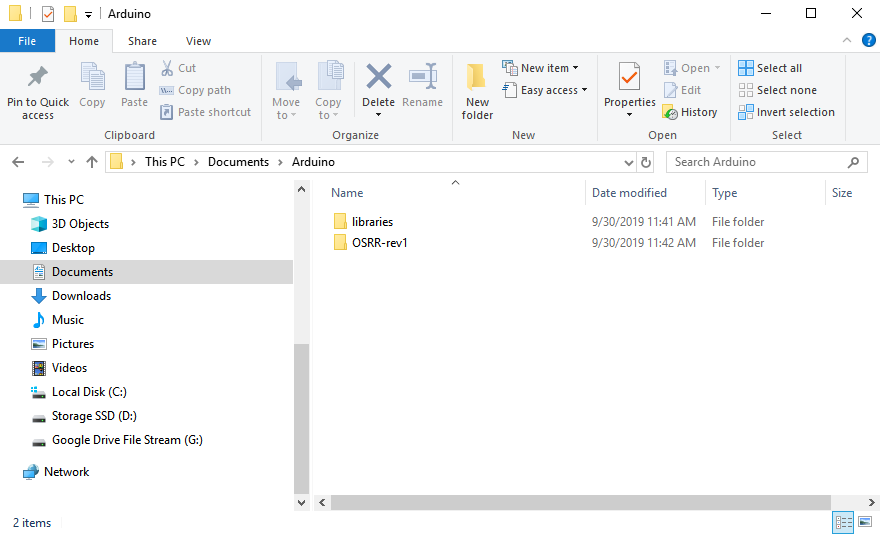The width and height of the screenshot is (880, 534).
Task: Click the Edit button in Open group
Action: pyautogui.click(x=682, y=90)
